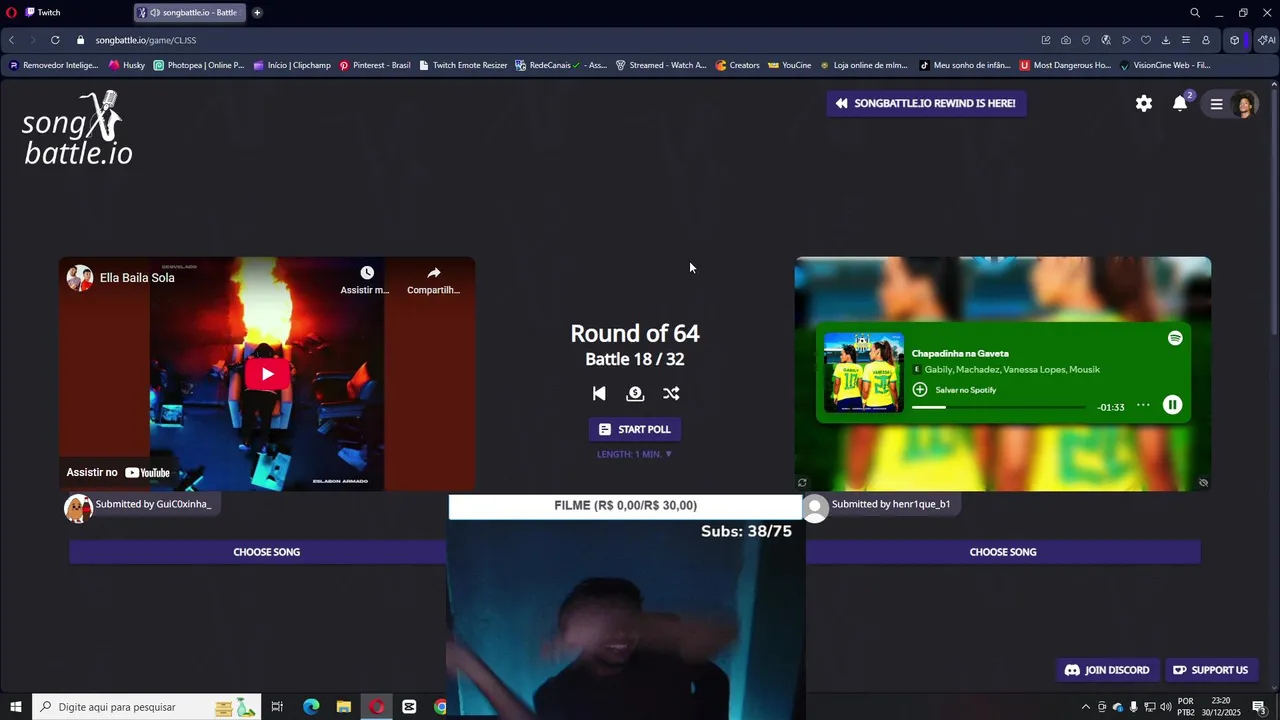Click heart bookmark icon in toolbar

coord(1146,40)
